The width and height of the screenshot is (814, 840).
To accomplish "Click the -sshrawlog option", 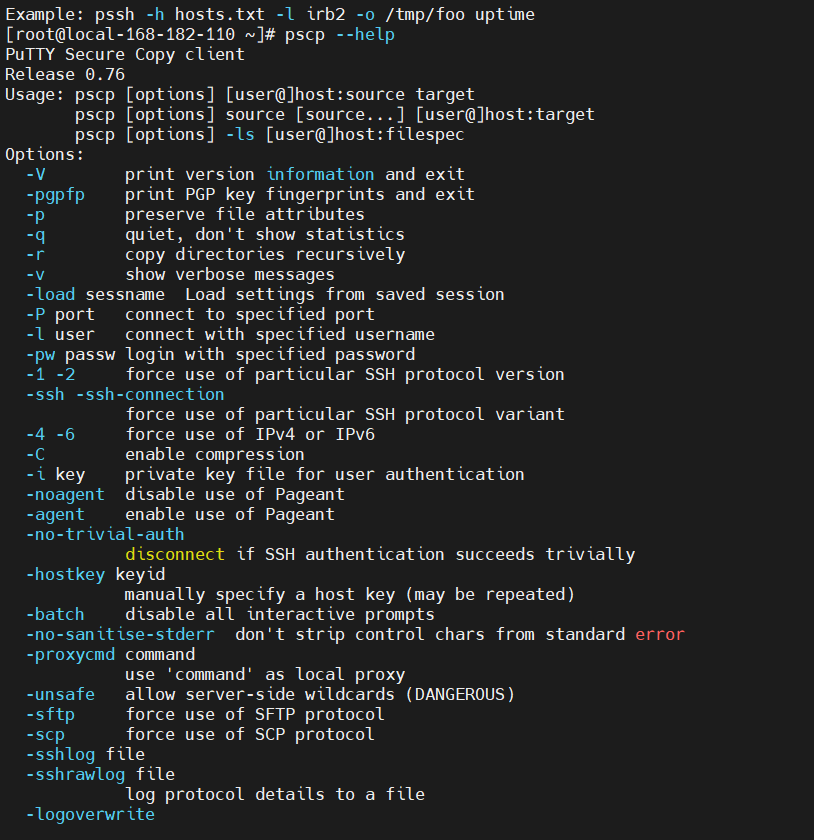I will (x=76, y=775).
